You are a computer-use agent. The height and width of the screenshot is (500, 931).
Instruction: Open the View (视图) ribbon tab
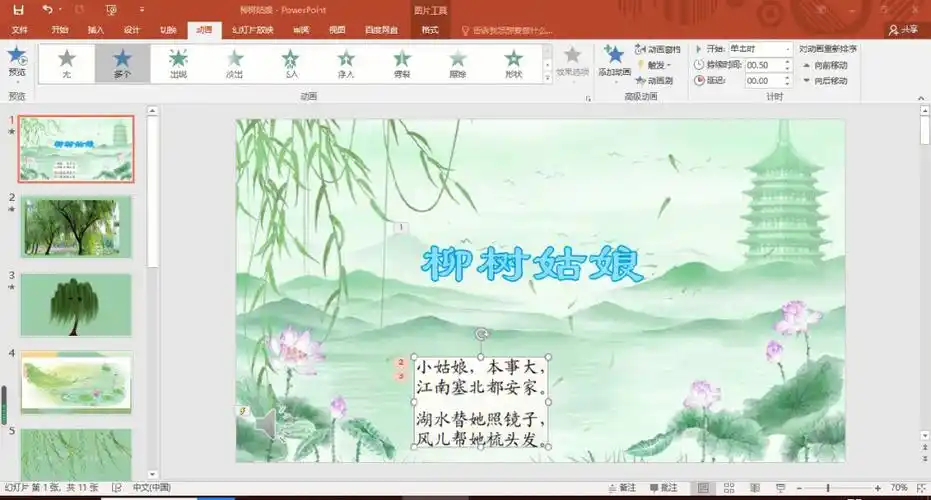(337, 30)
